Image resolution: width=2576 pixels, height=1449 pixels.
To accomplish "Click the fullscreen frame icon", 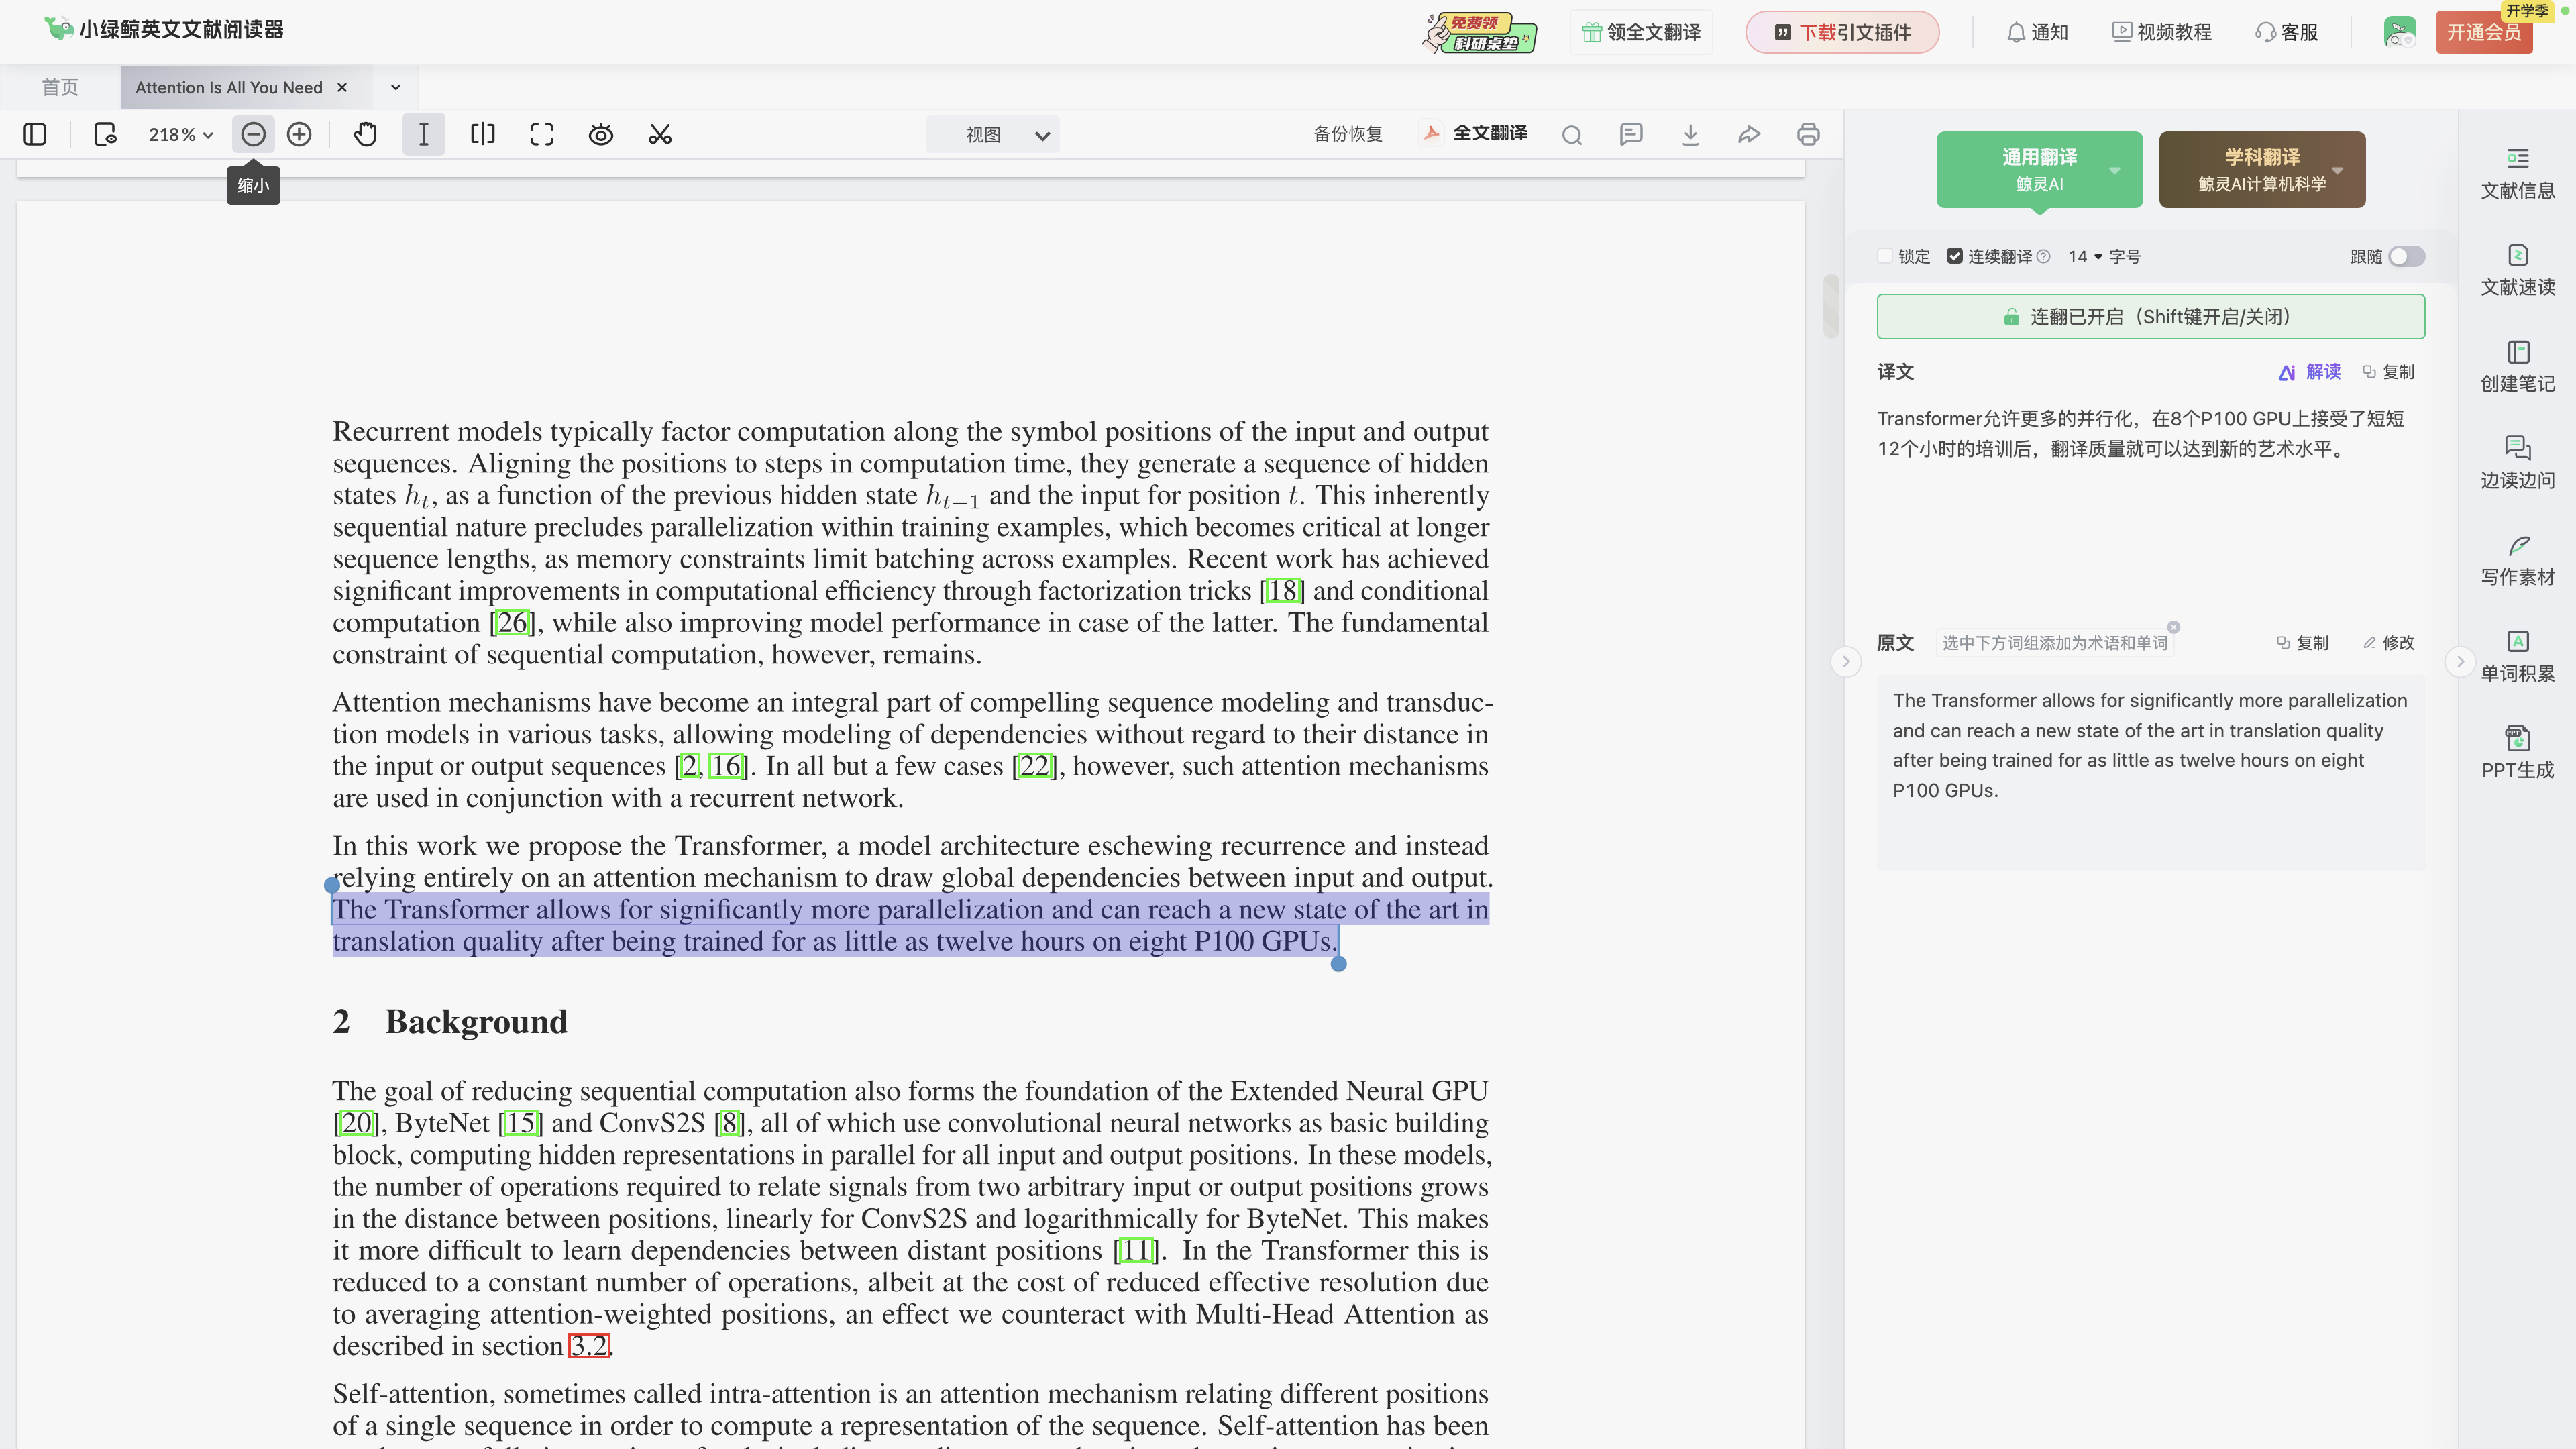I will coord(541,134).
